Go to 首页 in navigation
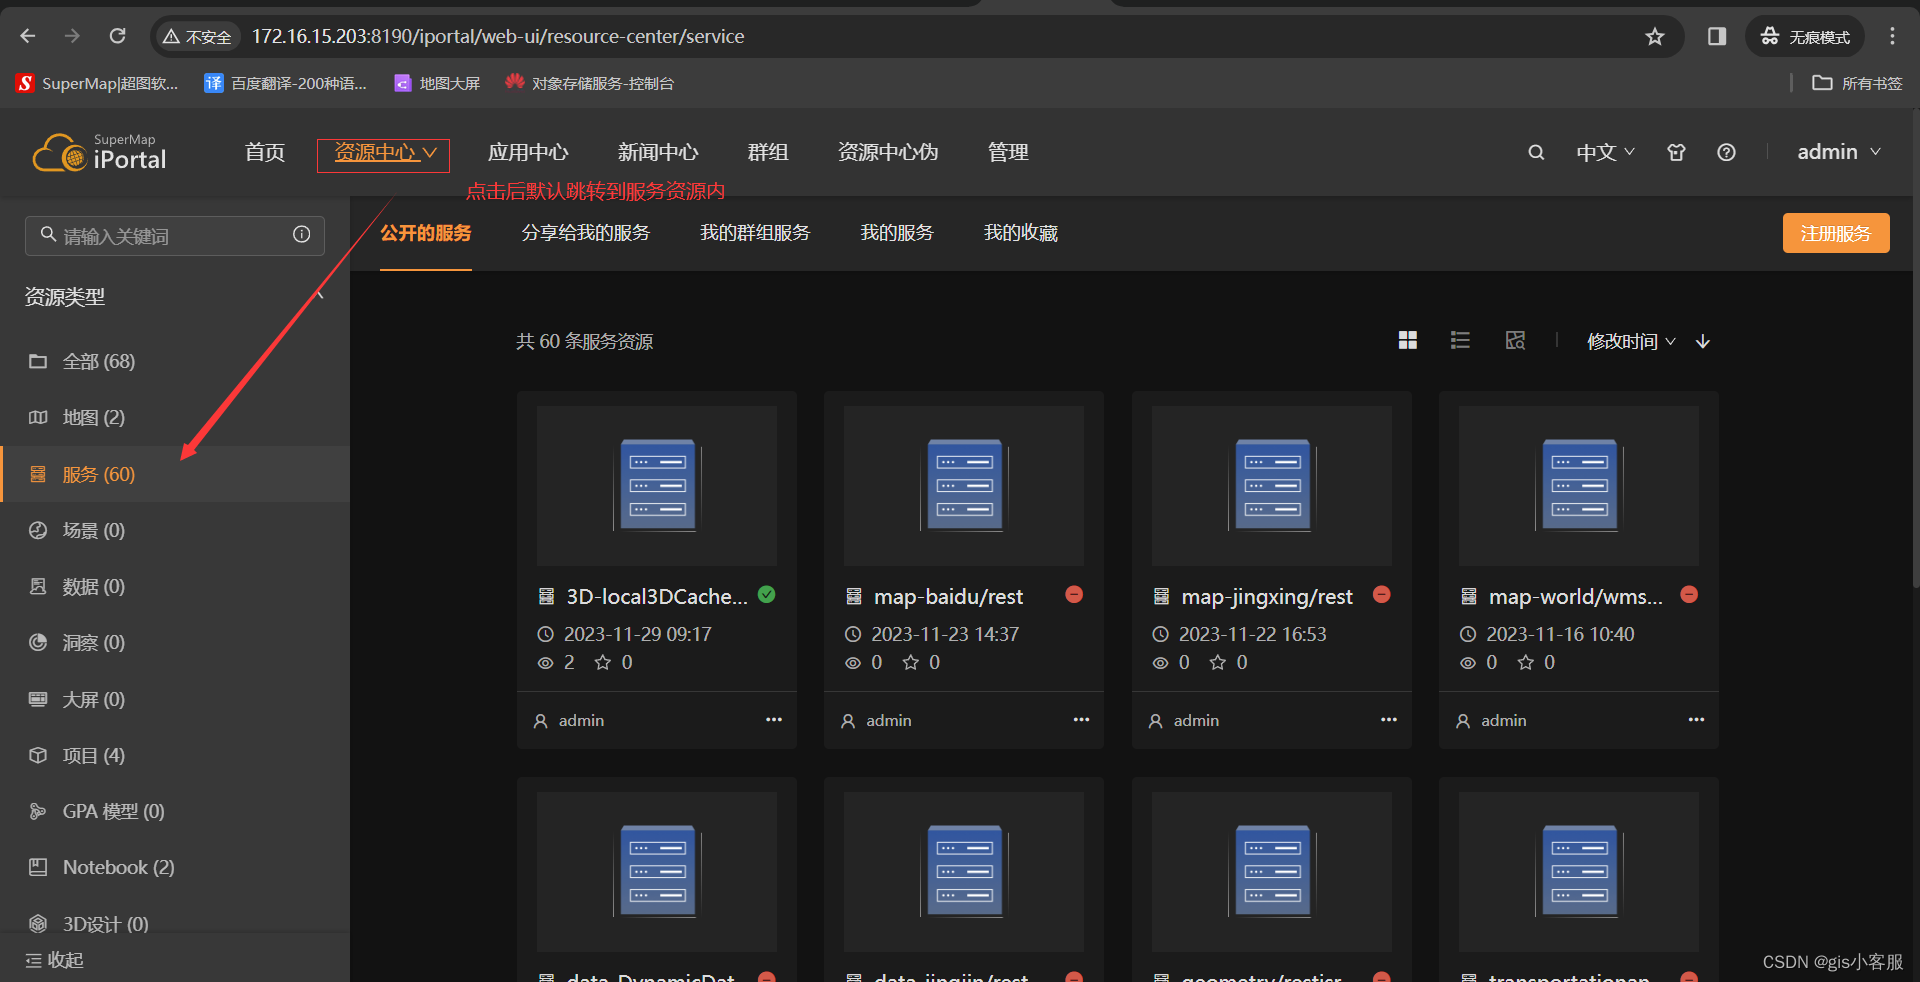The width and height of the screenshot is (1920, 982). [x=265, y=153]
